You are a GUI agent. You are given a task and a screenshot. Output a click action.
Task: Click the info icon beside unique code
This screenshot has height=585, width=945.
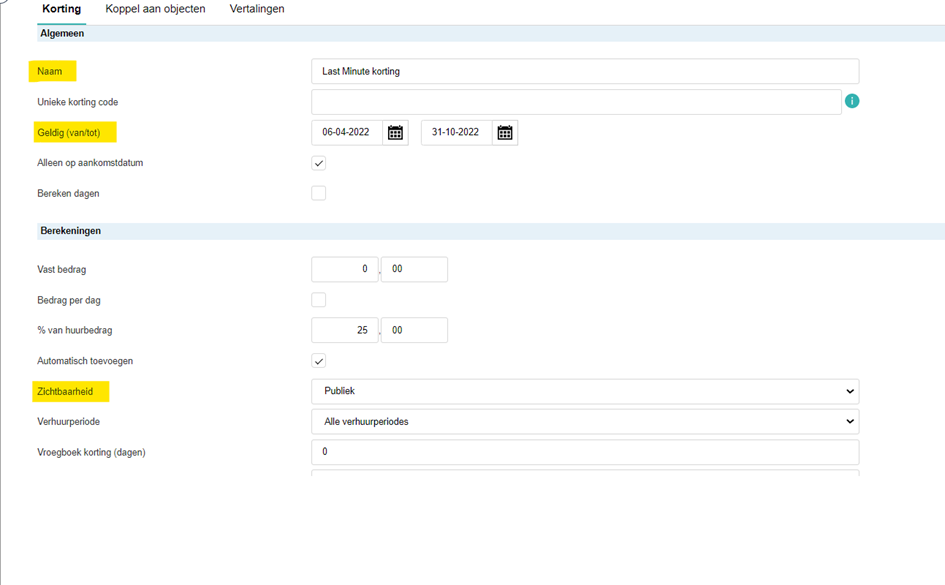point(852,101)
